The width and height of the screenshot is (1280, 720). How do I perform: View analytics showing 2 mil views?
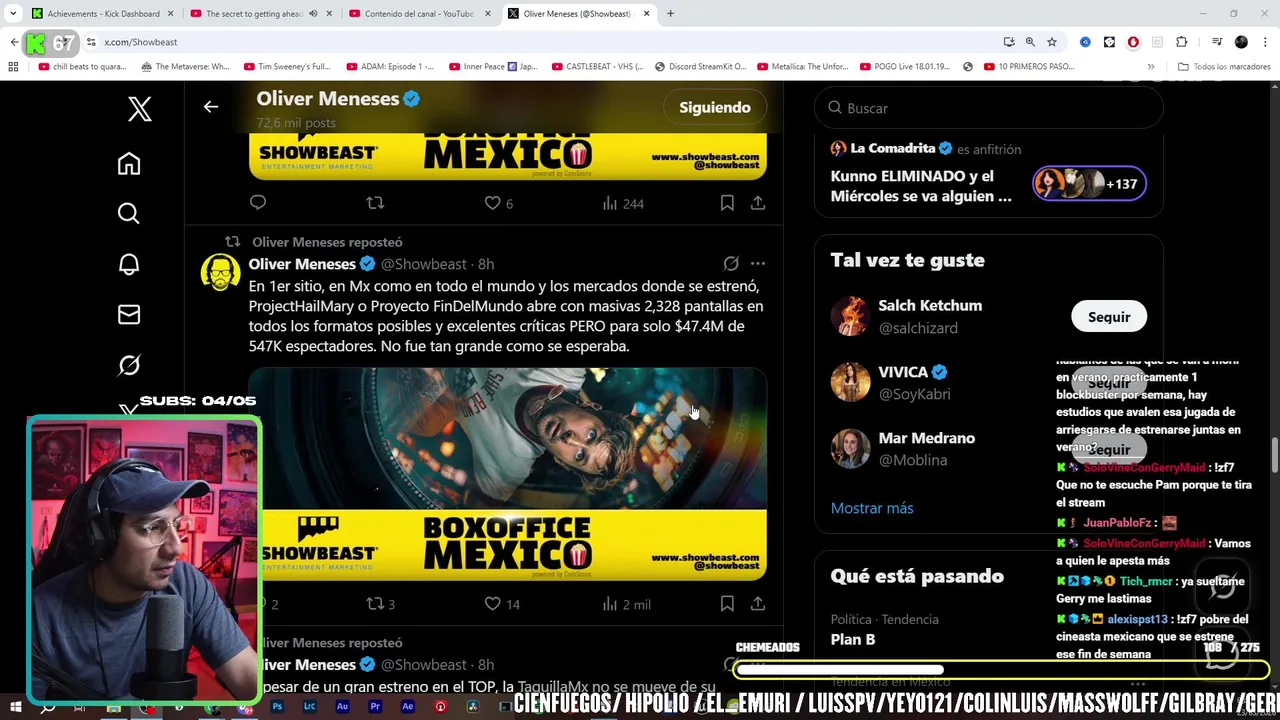click(626, 604)
